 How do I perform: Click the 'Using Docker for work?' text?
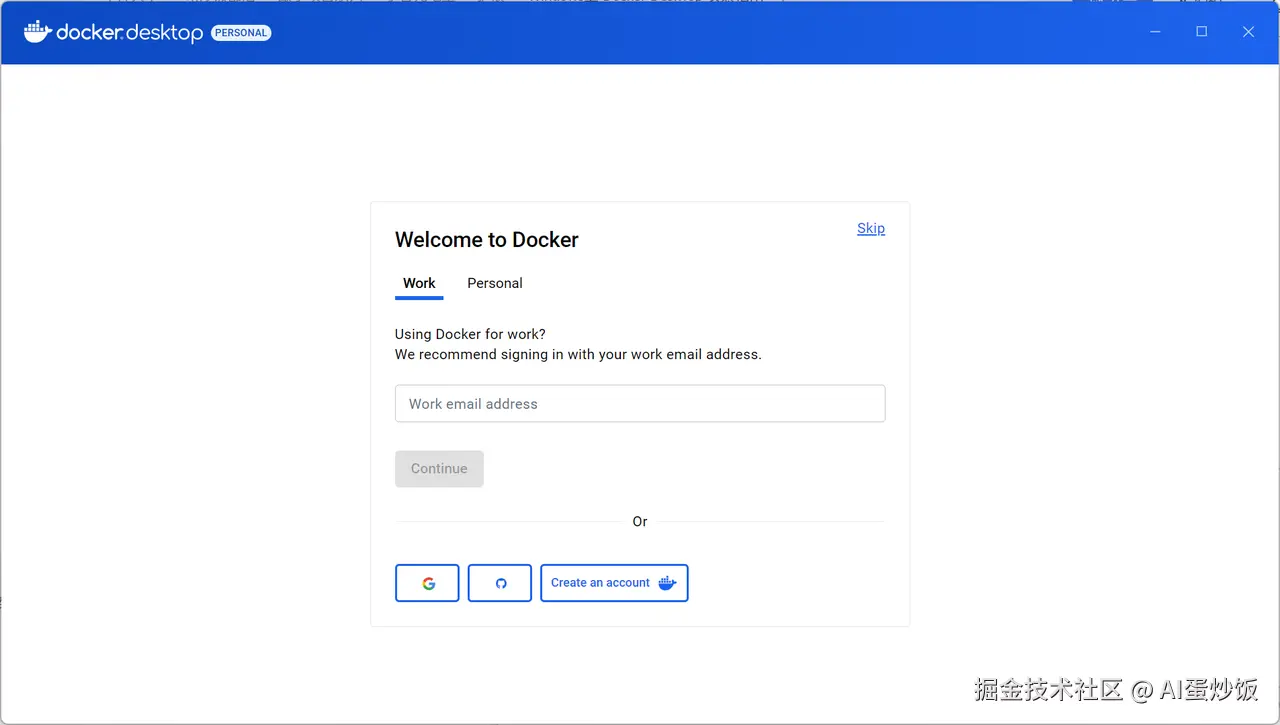pyautogui.click(x=470, y=334)
